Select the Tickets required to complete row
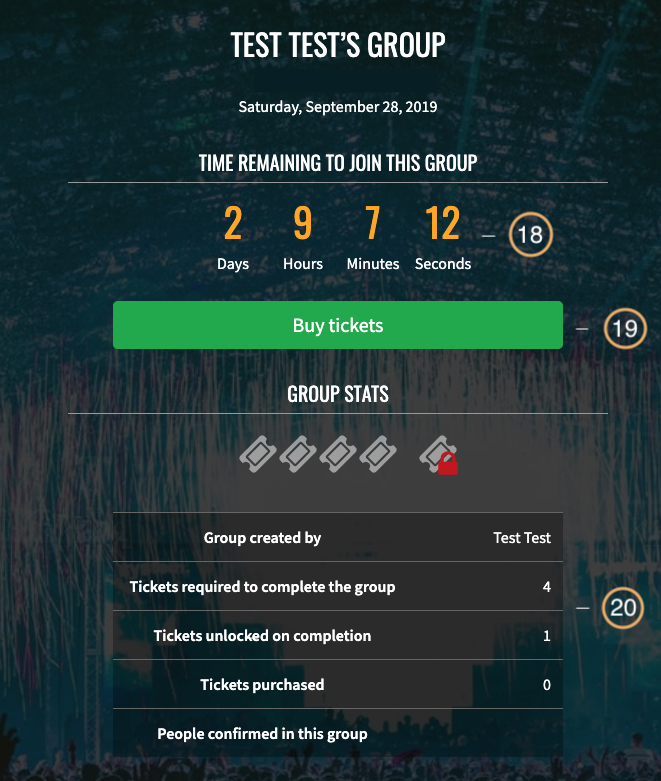Screen dimensions: 661x781 (338, 586)
